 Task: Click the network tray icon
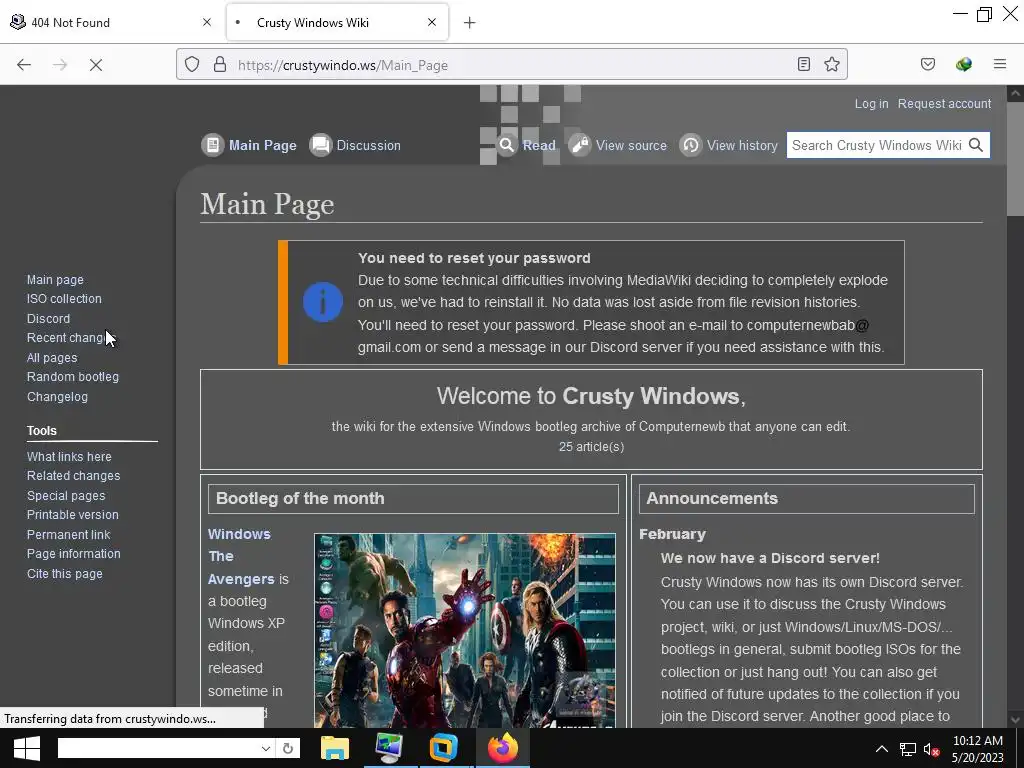pyautogui.click(x=907, y=749)
